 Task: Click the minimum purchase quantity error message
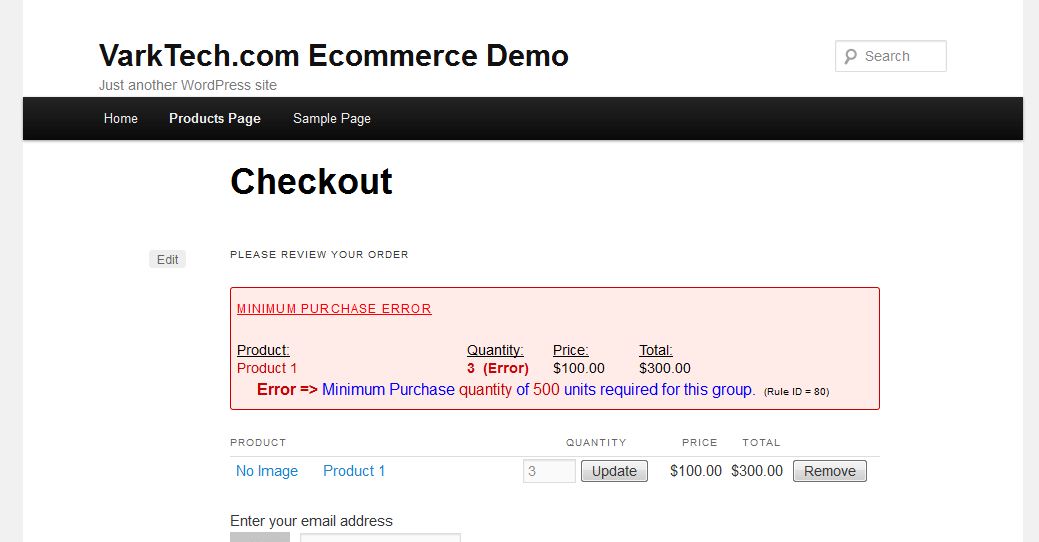(506, 390)
